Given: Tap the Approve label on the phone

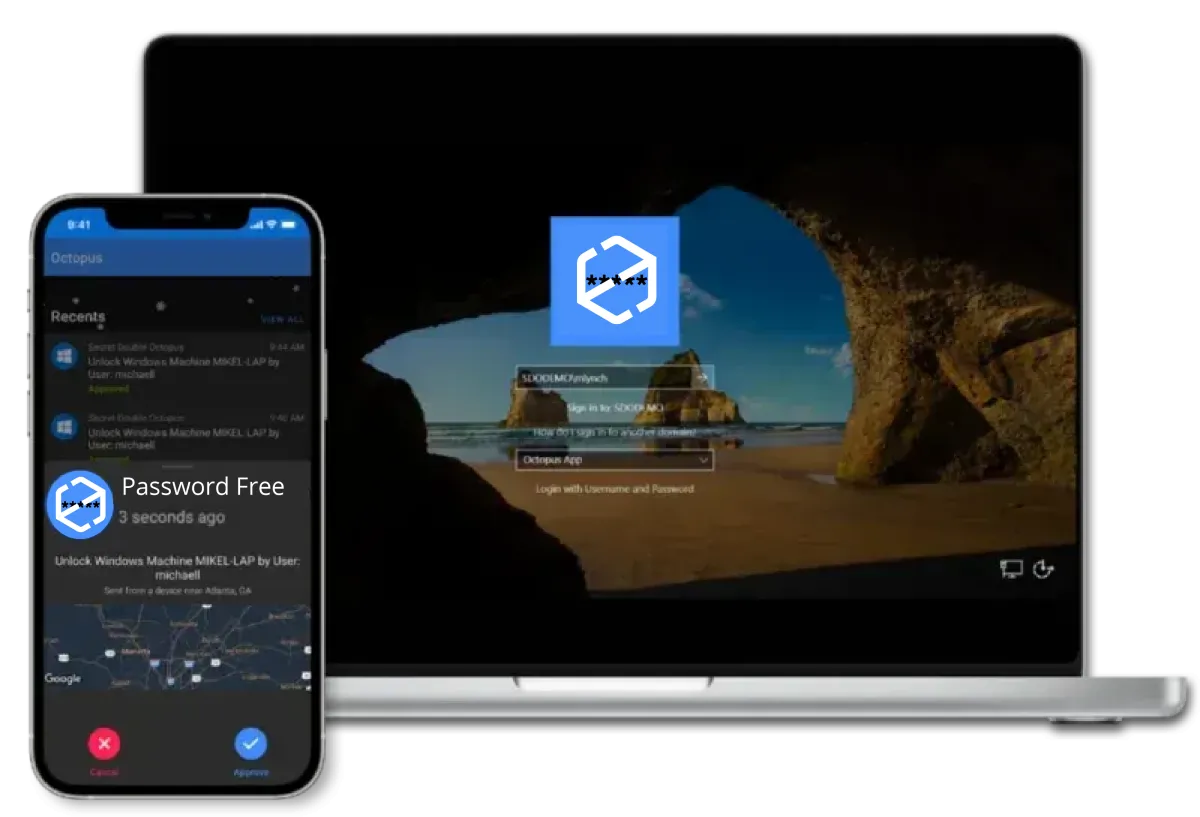Looking at the screenshot, I should click(x=251, y=772).
